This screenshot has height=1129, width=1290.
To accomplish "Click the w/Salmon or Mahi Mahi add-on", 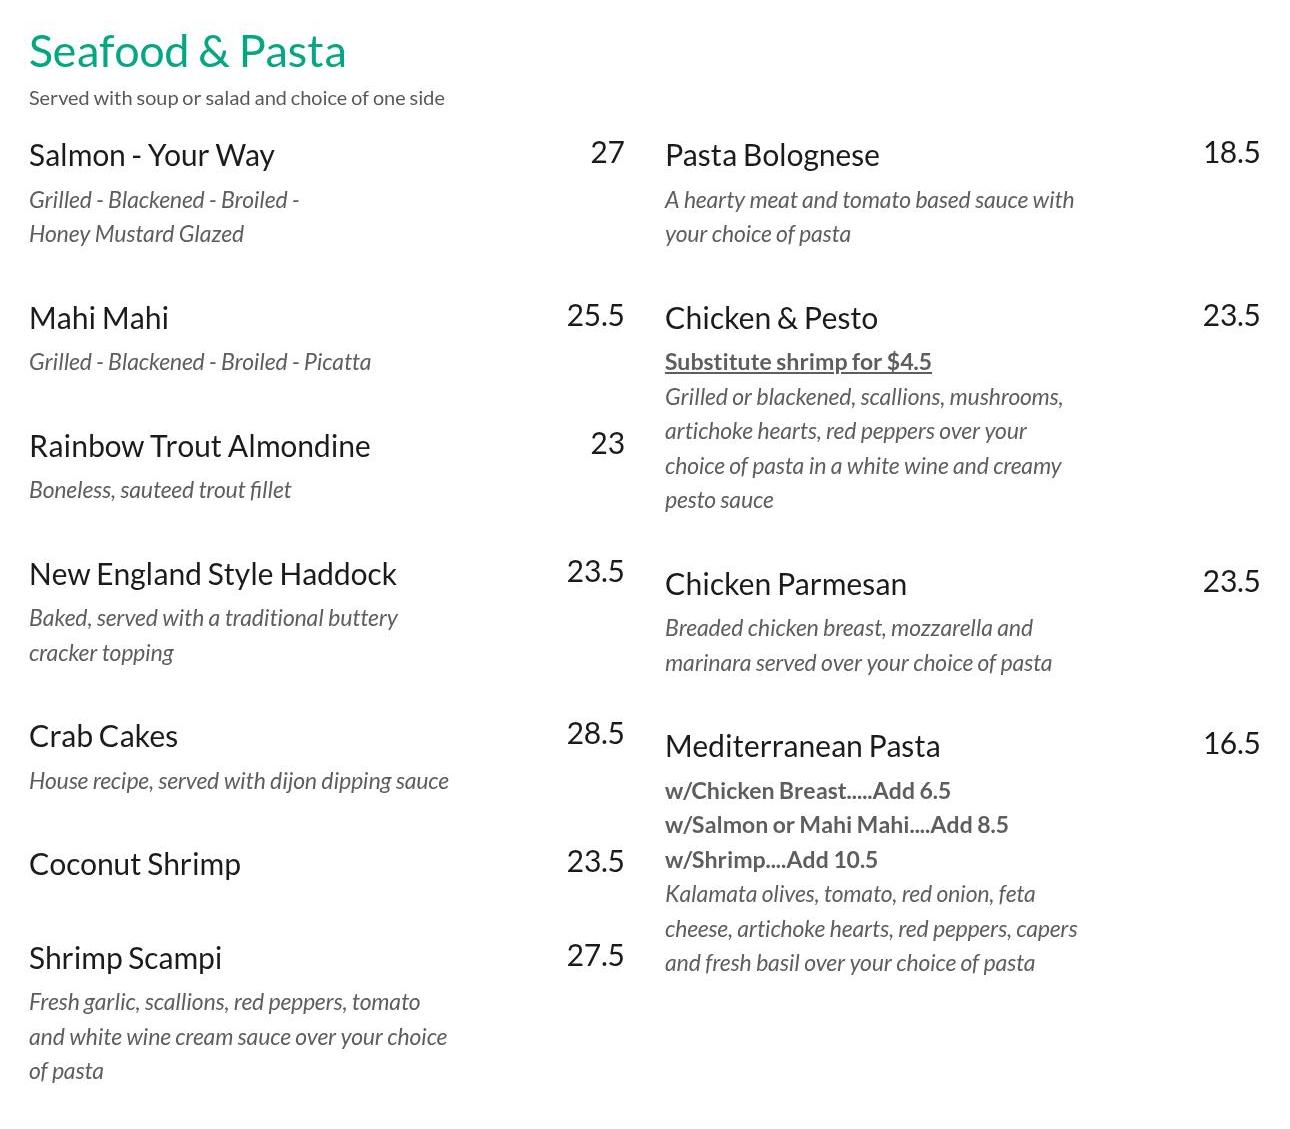I will [x=836, y=825].
